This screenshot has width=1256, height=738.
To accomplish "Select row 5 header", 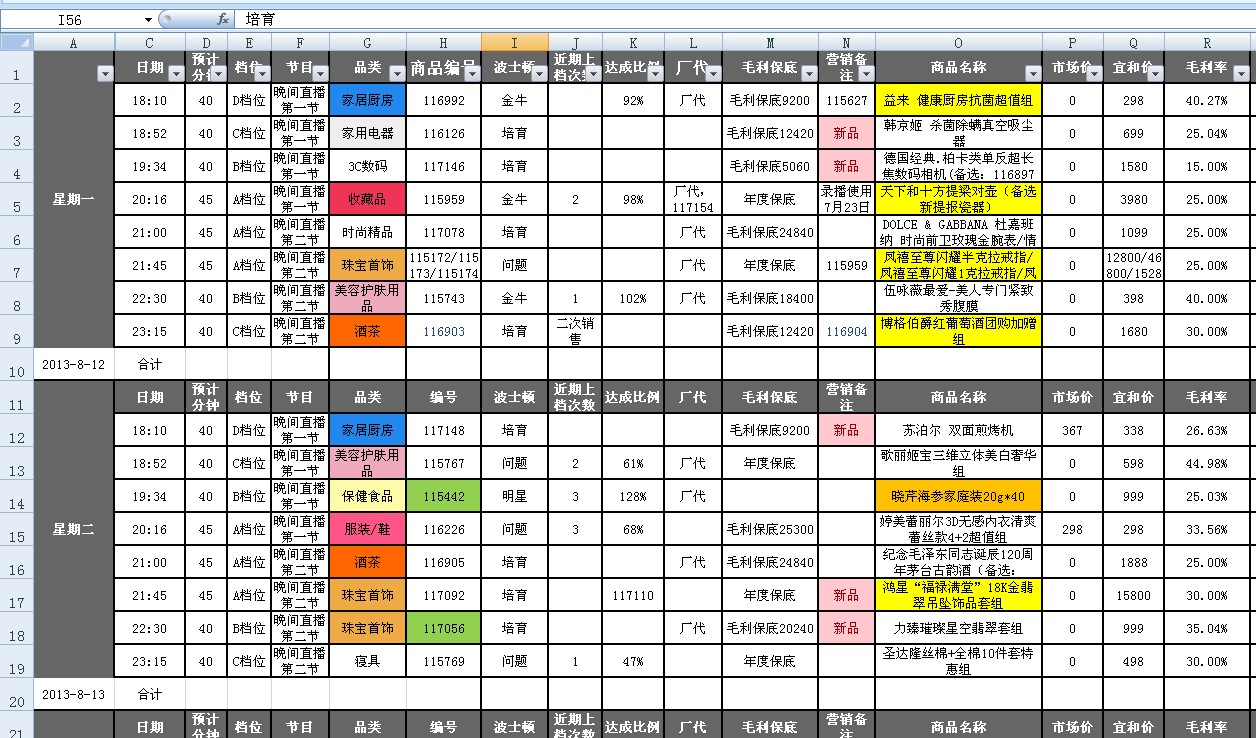I will 17,200.
